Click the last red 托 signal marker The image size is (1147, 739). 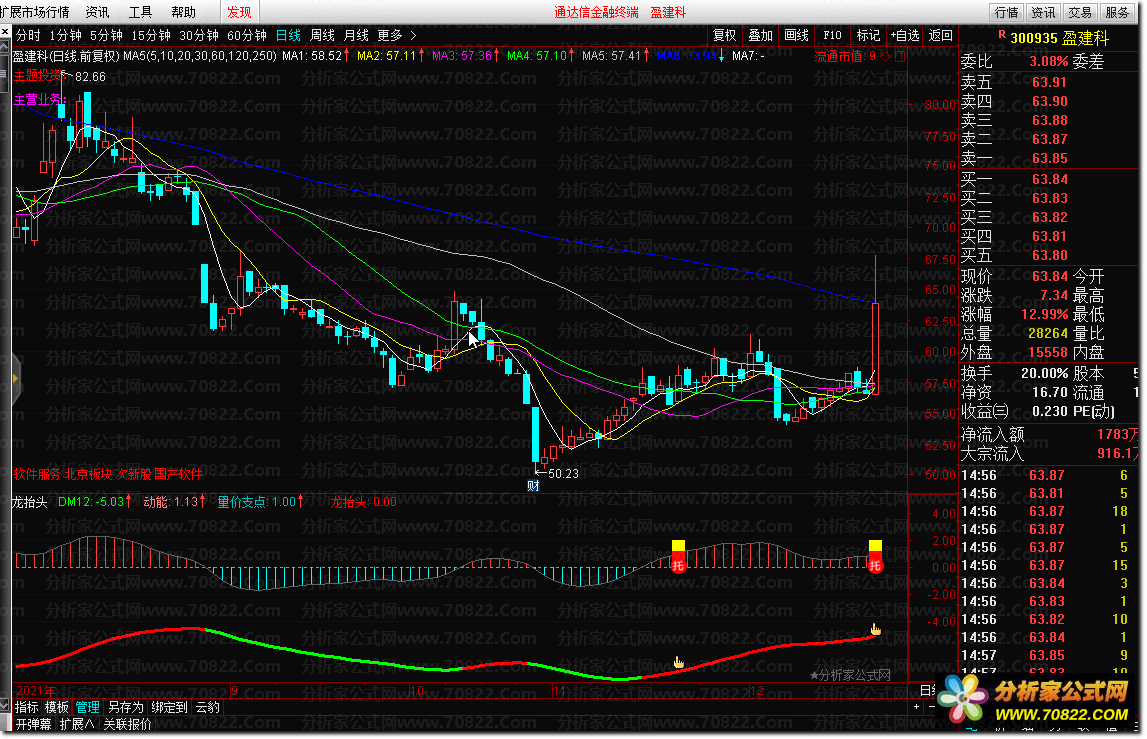875,564
